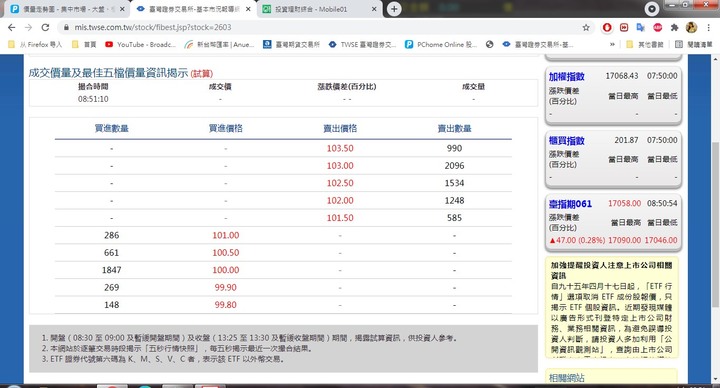Open the Chrome three-dot menu
The height and width of the screenshot is (388, 720).
[x=709, y=28]
